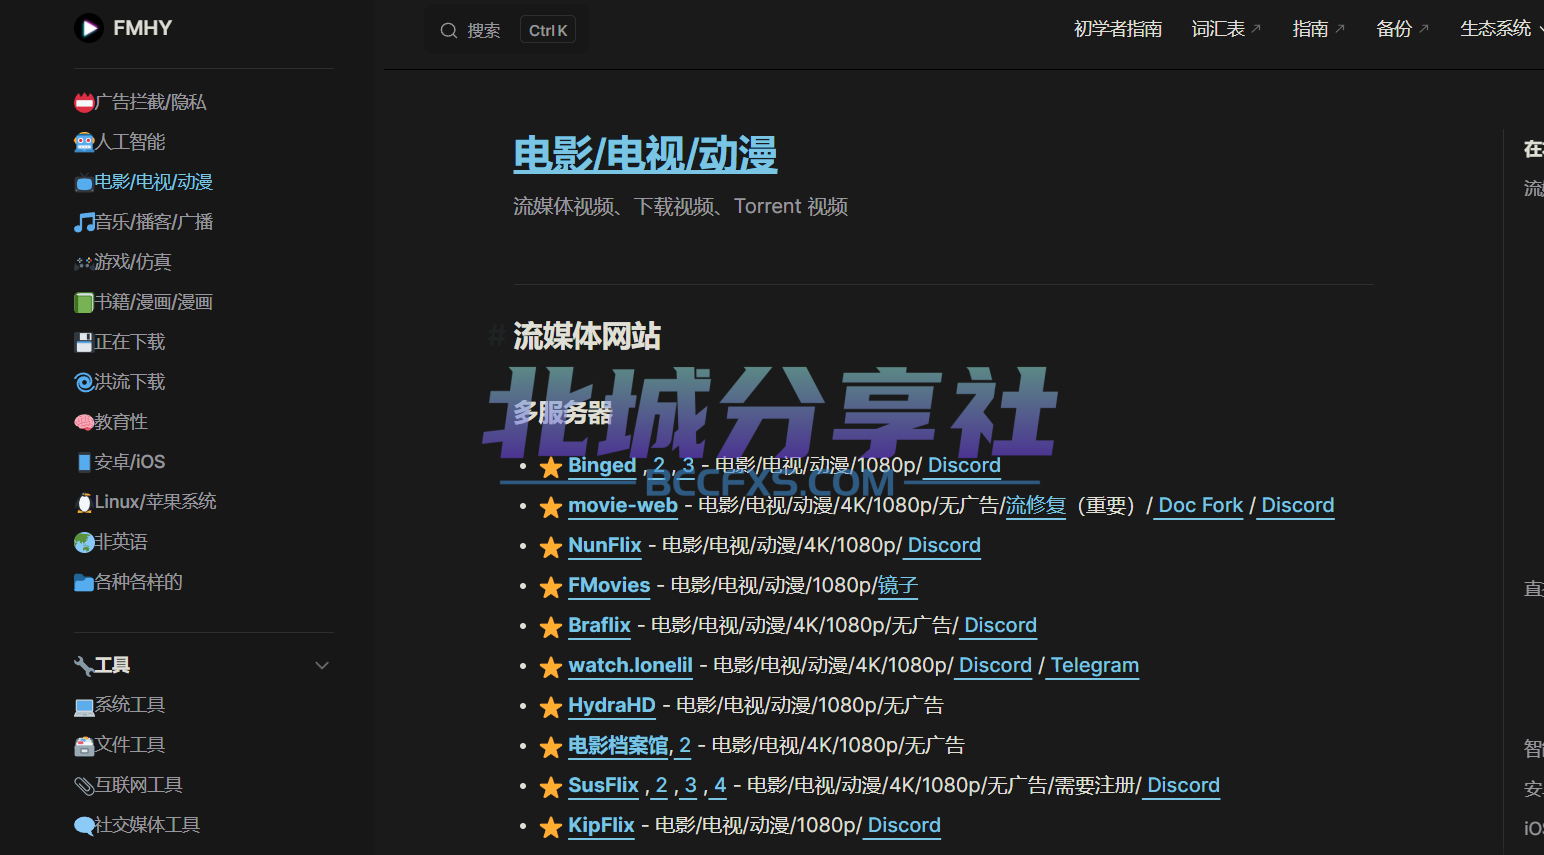This screenshot has width=1544, height=855.
Task: Click the Ctrl K shortcut badge
Action: (548, 30)
